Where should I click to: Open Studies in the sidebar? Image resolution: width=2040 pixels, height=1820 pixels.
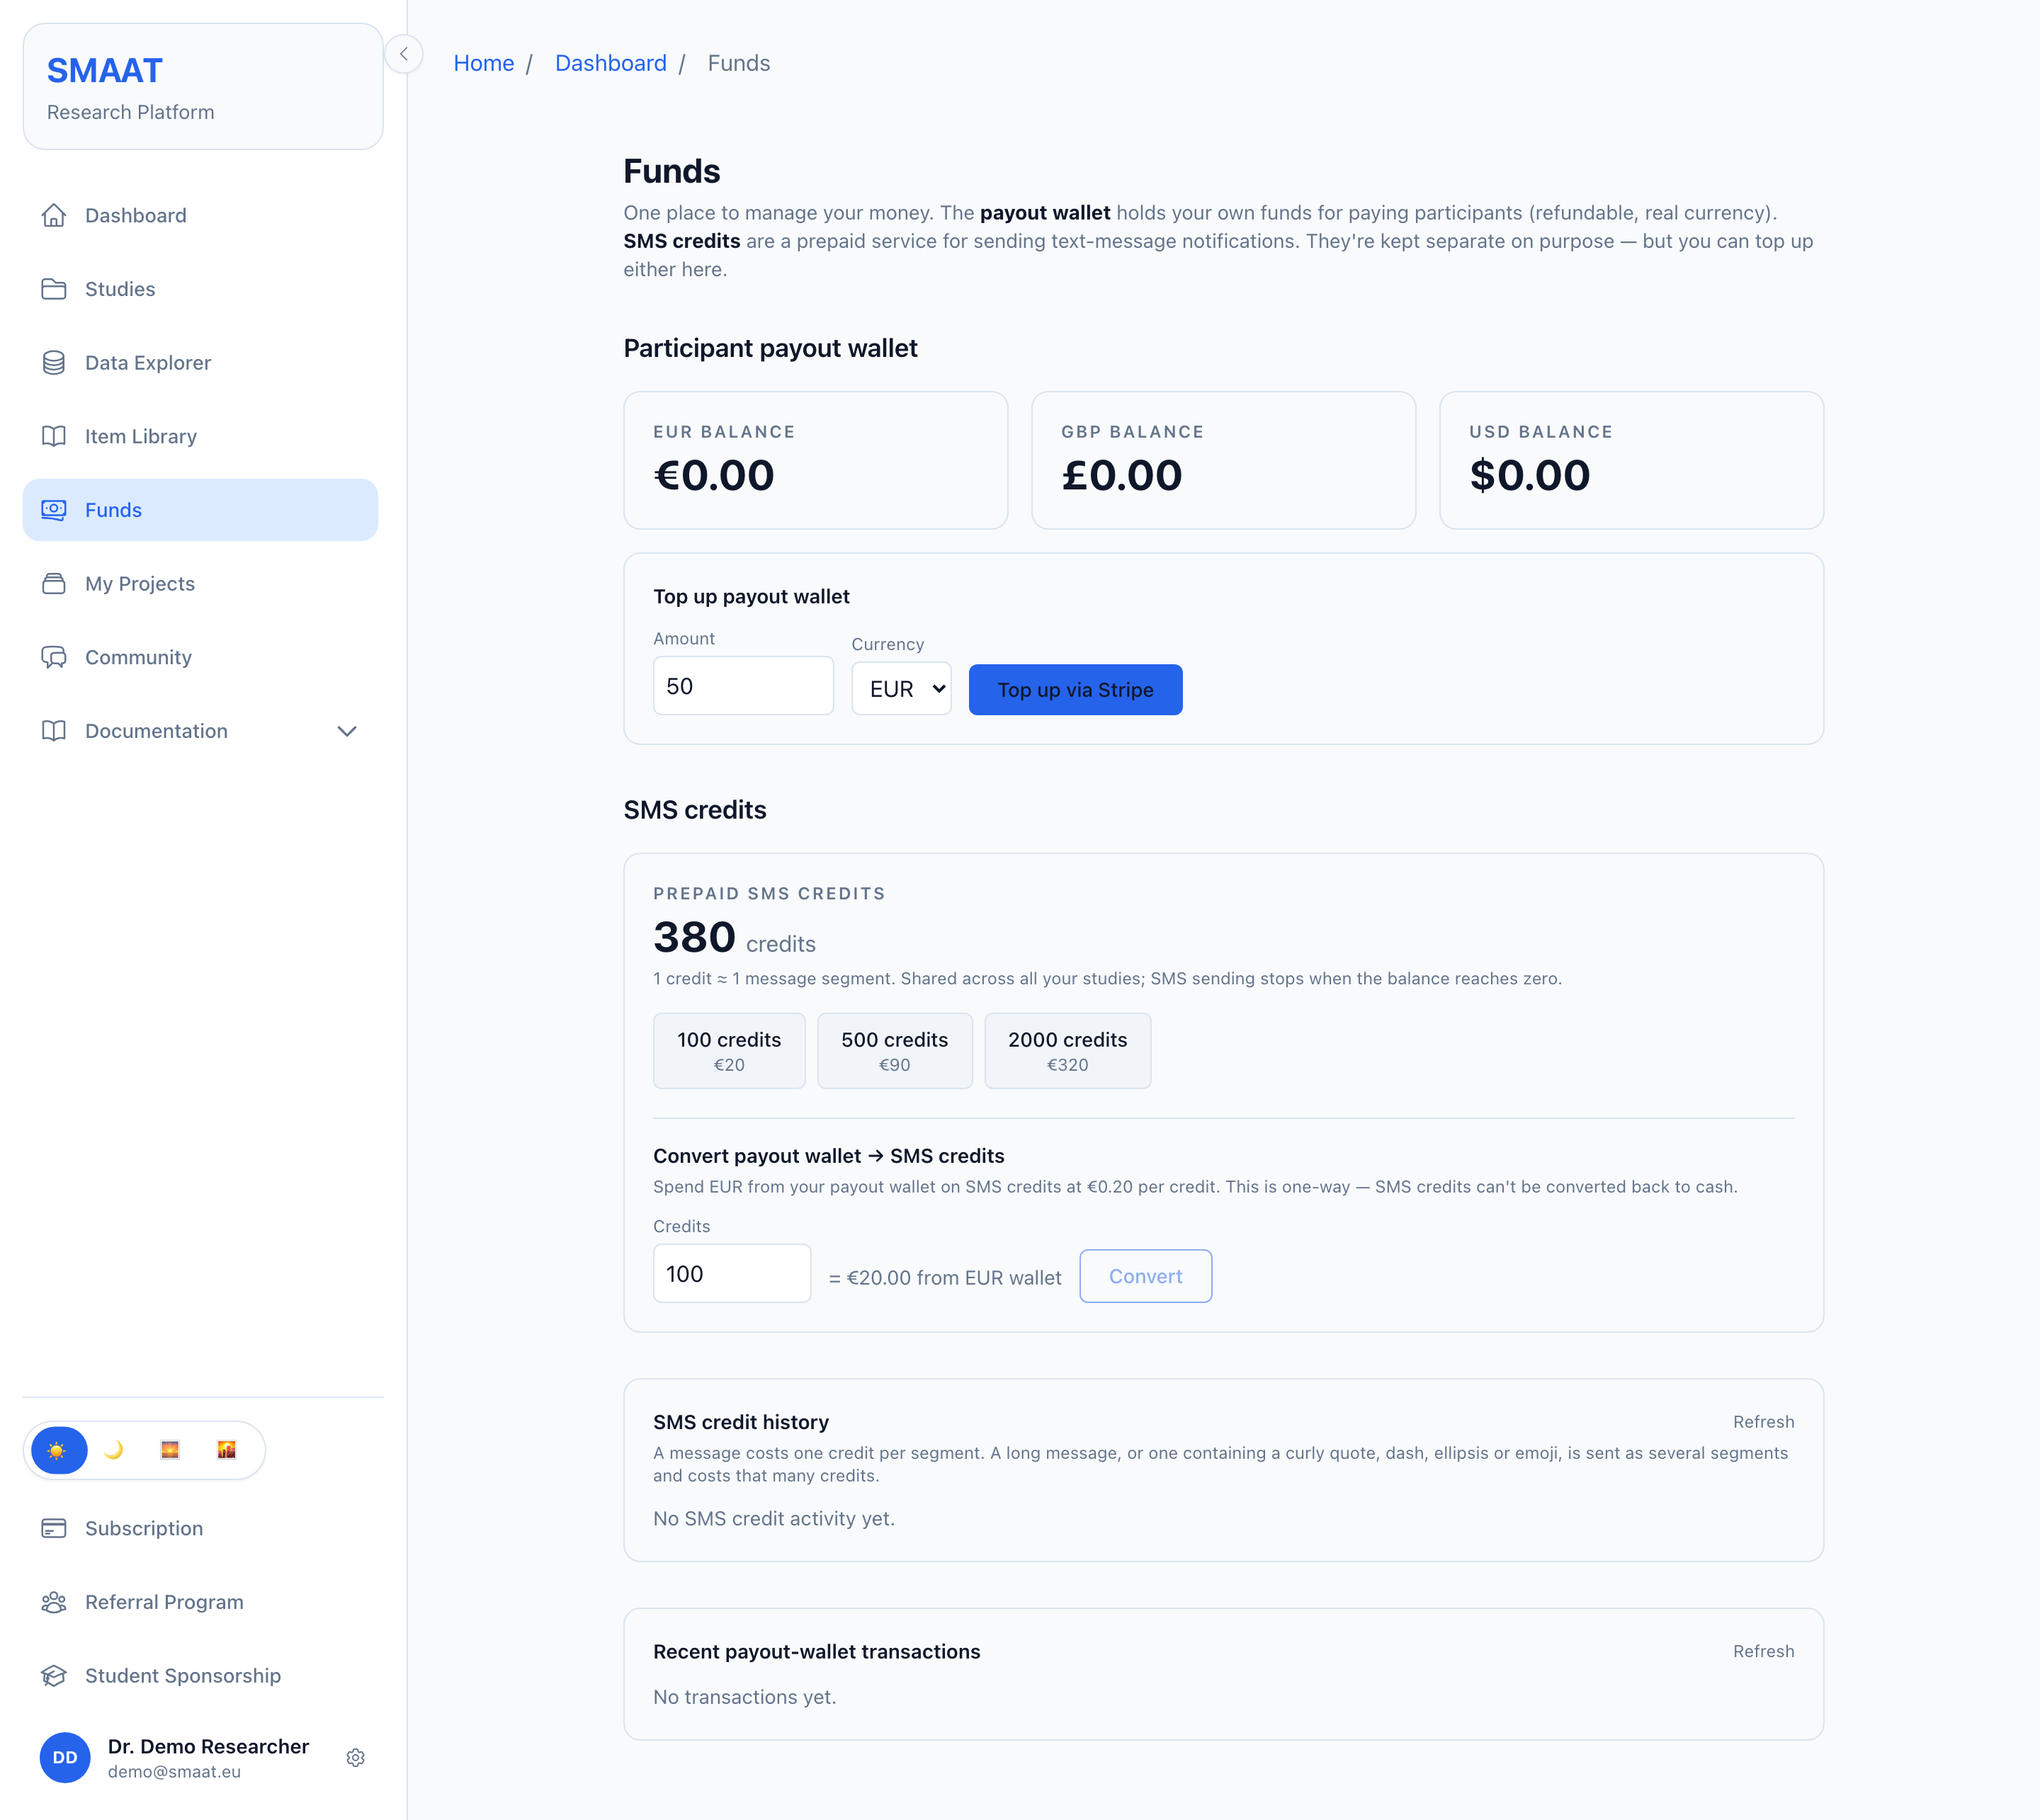[x=200, y=289]
